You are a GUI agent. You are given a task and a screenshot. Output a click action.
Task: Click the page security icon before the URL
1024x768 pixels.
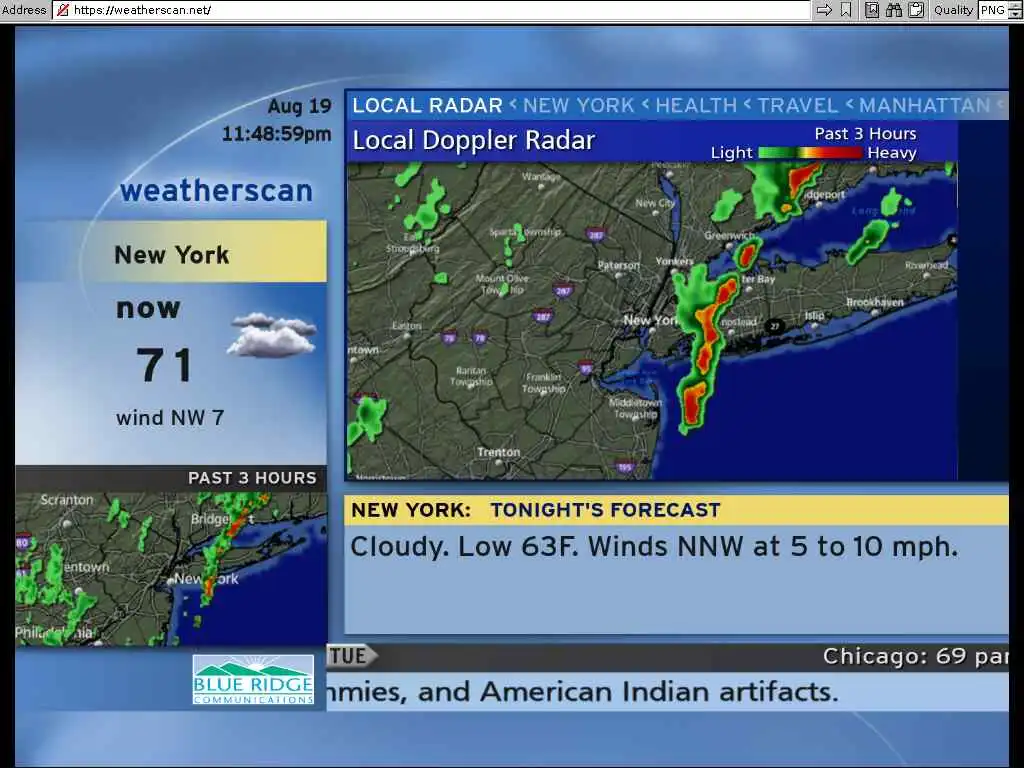(63, 10)
